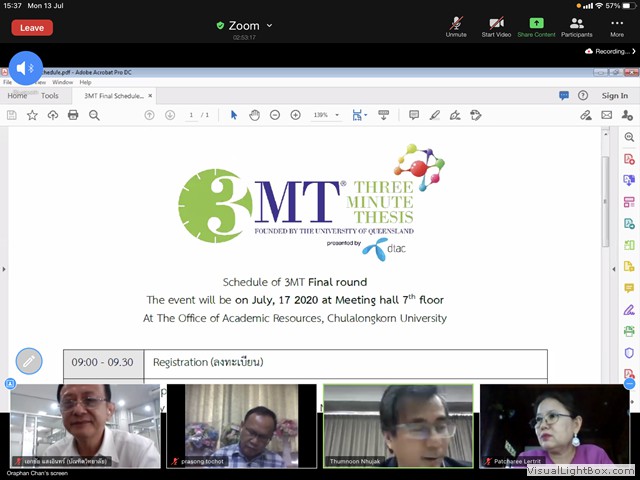
Task: Choose the hand pan tool
Action: 254,115
